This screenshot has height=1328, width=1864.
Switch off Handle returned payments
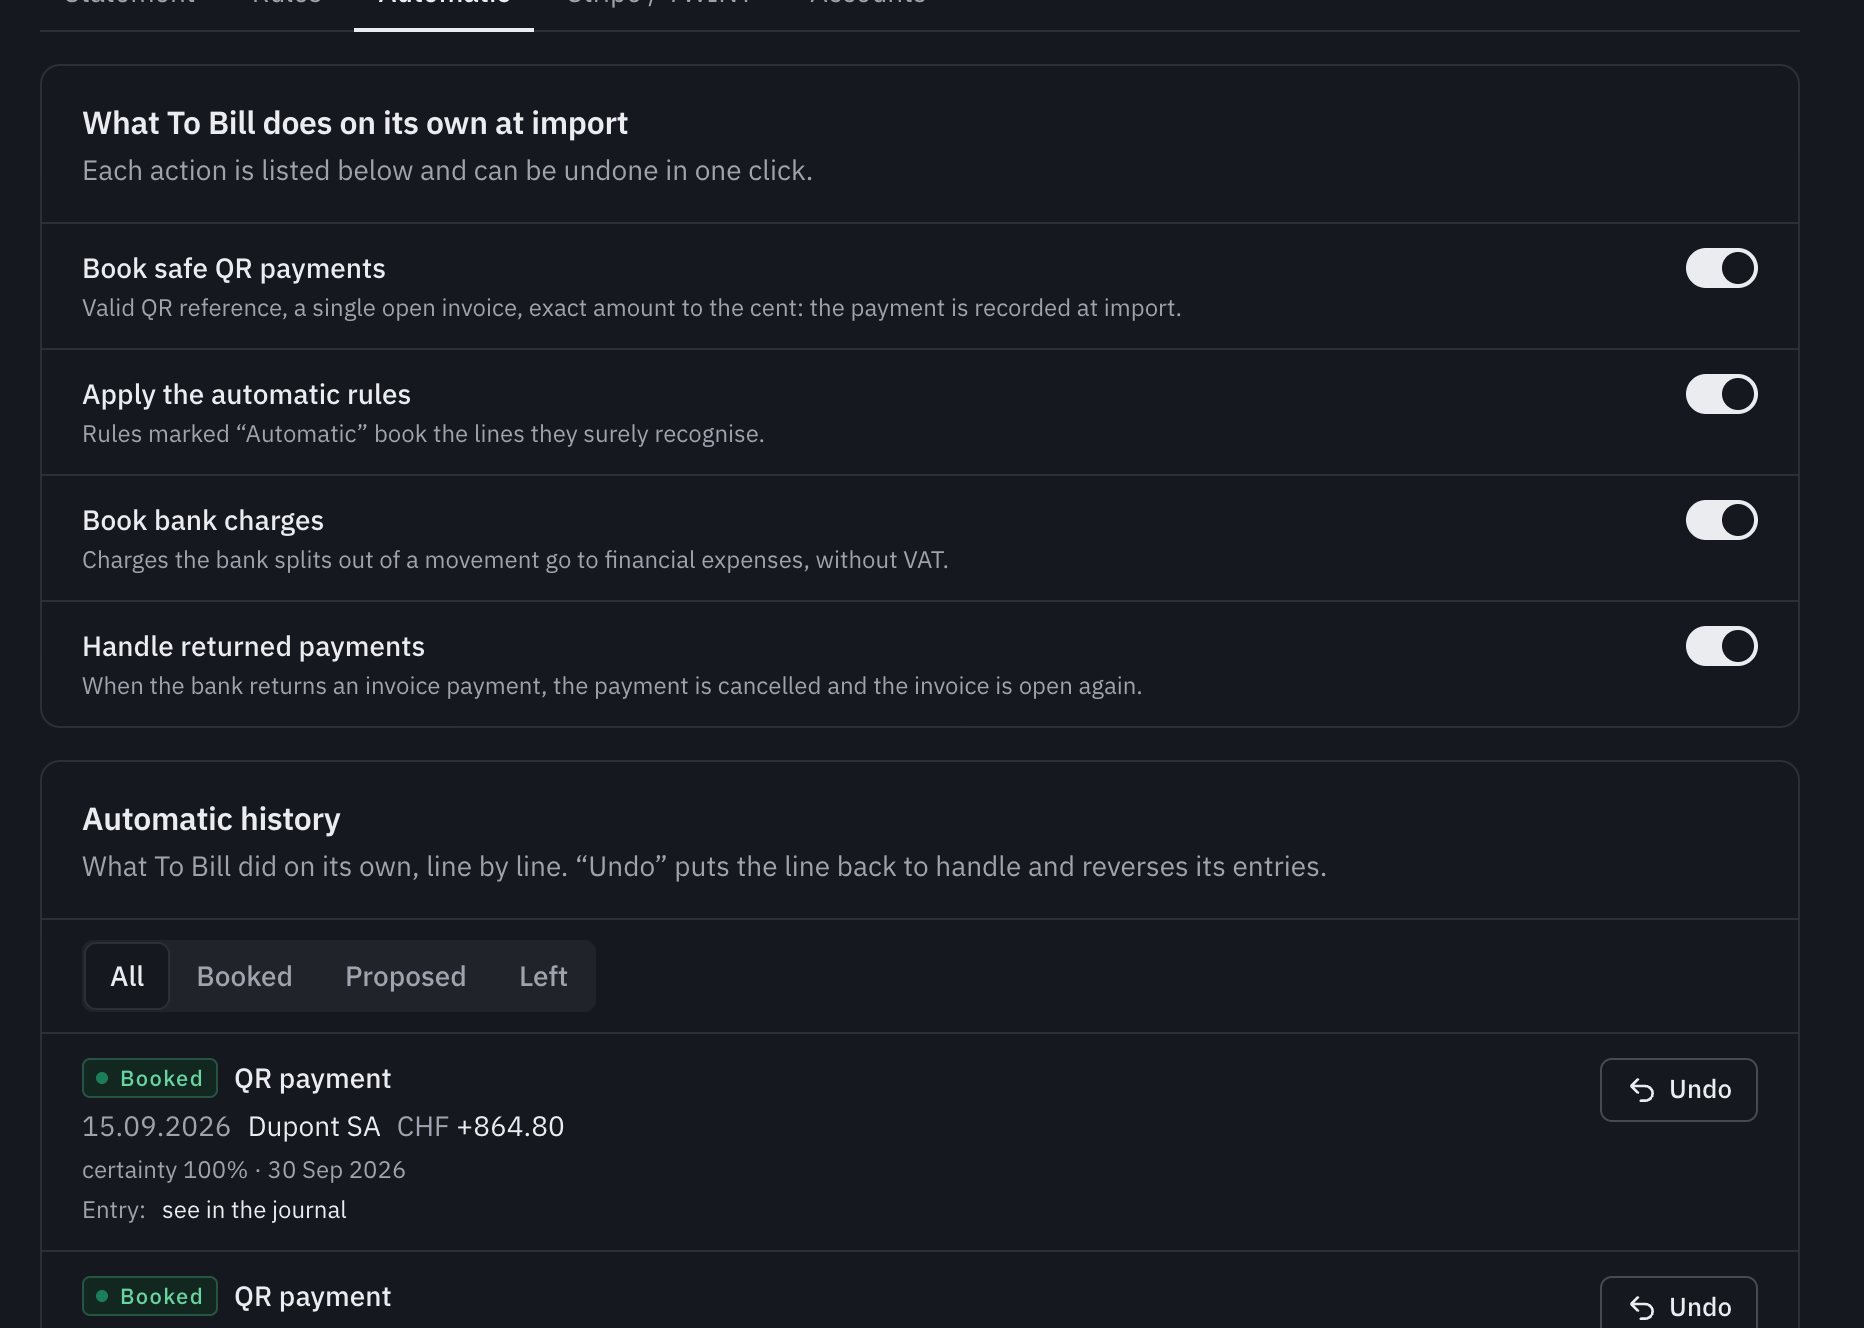[x=1721, y=646]
